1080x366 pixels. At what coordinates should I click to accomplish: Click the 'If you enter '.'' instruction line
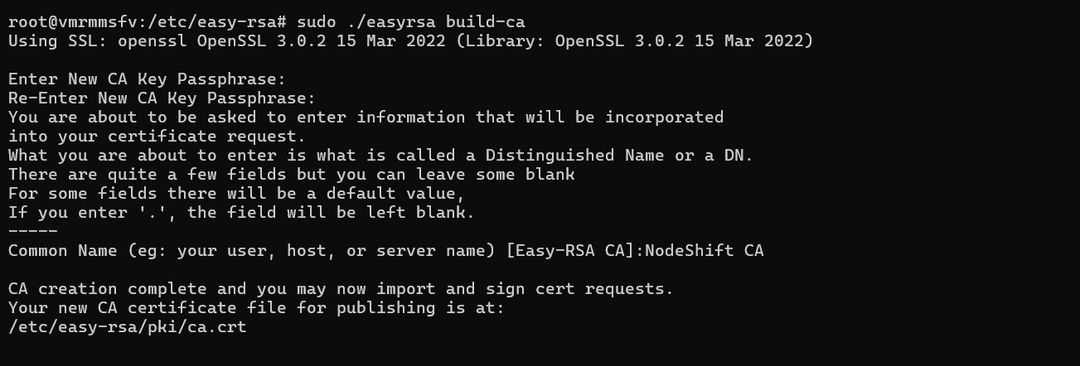(x=241, y=213)
